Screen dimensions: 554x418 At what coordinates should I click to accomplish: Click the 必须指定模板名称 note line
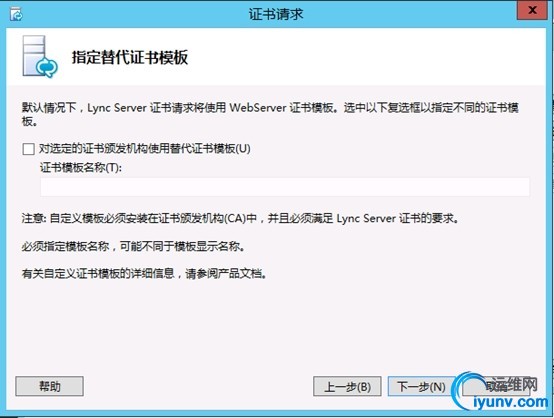click(x=133, y=246)
